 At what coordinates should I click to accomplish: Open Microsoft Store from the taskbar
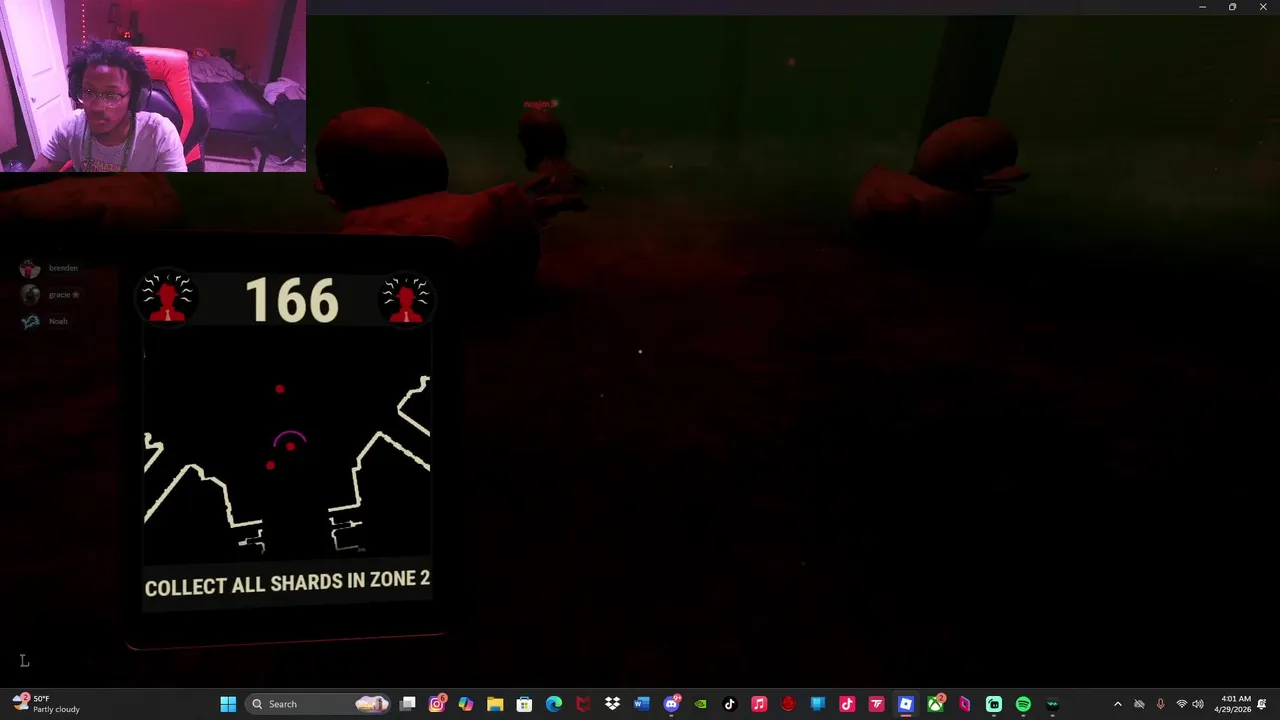pyautogui.click(x=524, y=704)
